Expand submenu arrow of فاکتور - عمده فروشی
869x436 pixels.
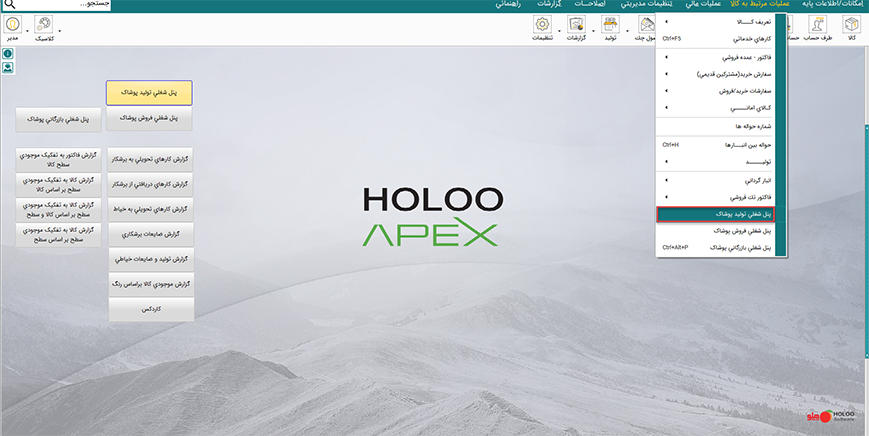click(x=666, y=57)
